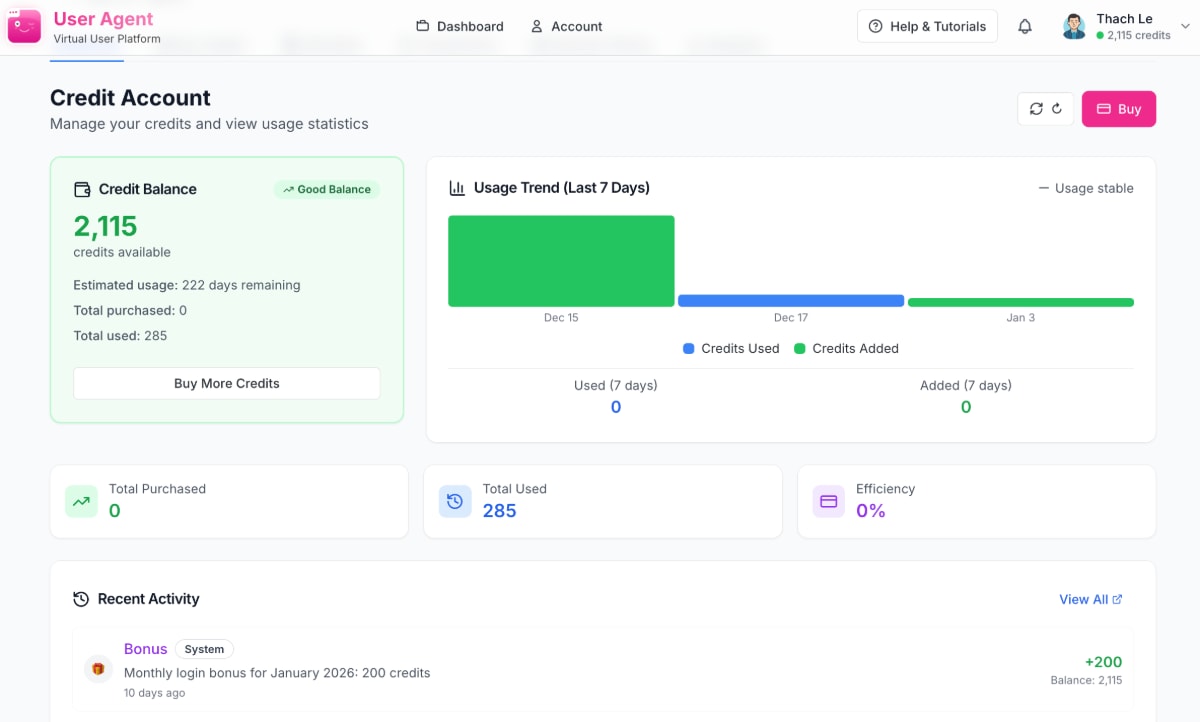Screen dimensions: 1200x722
Task: Click the Good Balance status badge
Action: [x=327, y=189]
